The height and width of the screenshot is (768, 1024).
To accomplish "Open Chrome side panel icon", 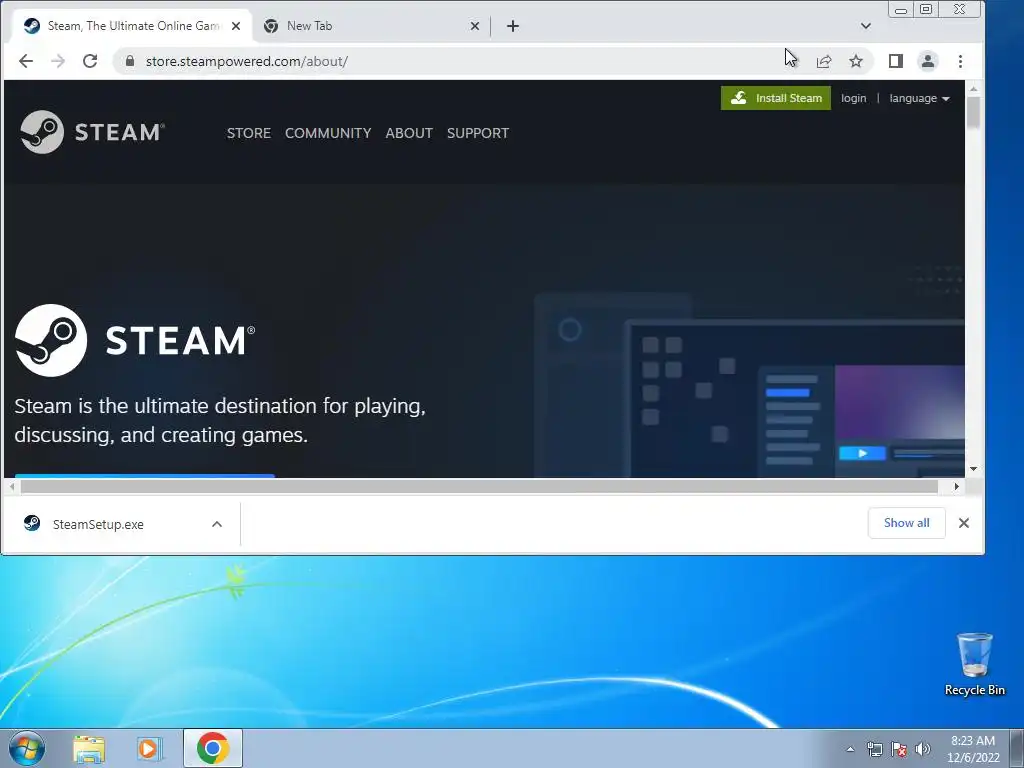I will tap(895, 61).
